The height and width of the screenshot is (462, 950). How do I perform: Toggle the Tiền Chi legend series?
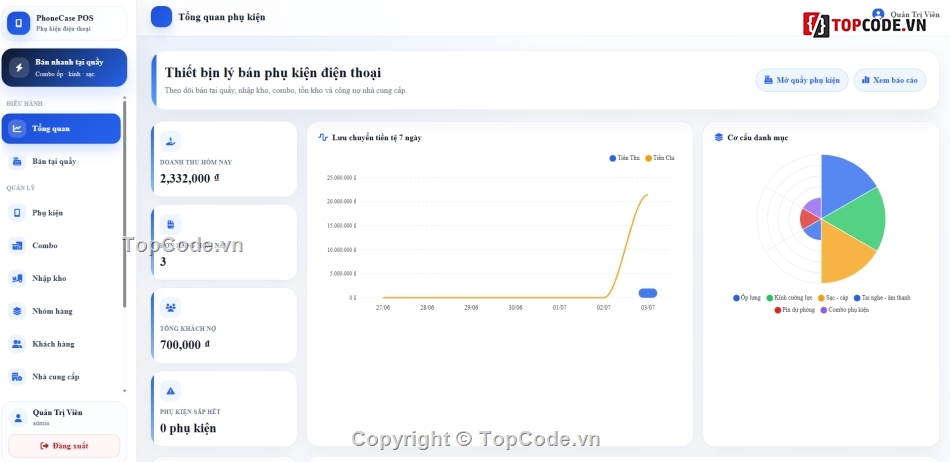(660, 158)
